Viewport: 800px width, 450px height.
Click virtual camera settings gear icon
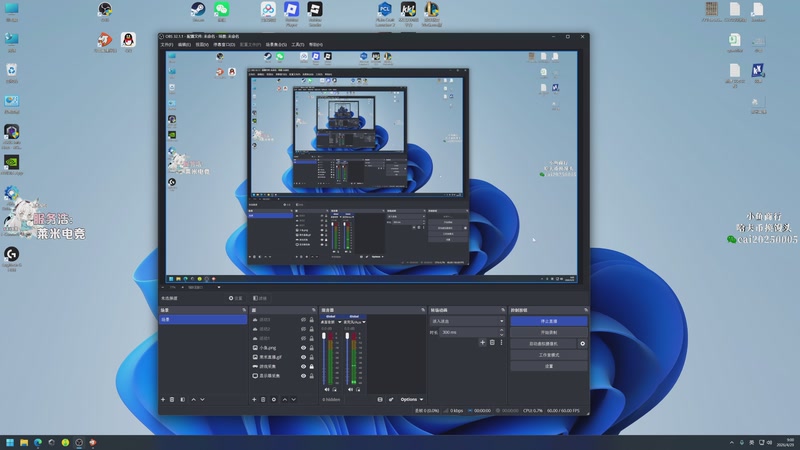[583, 343]
